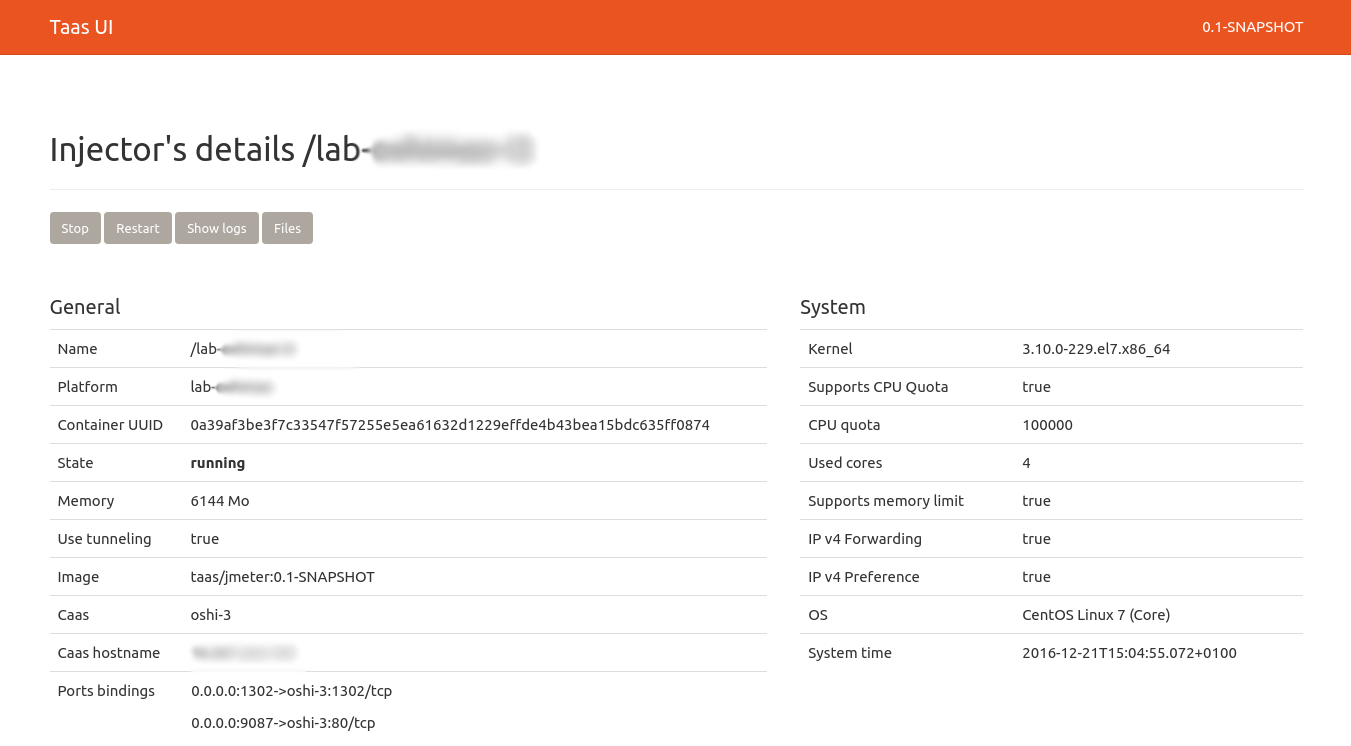Click the oshi-3 Caas value
This screenshot has height=746, width=1351.
[x=211, y=615]
